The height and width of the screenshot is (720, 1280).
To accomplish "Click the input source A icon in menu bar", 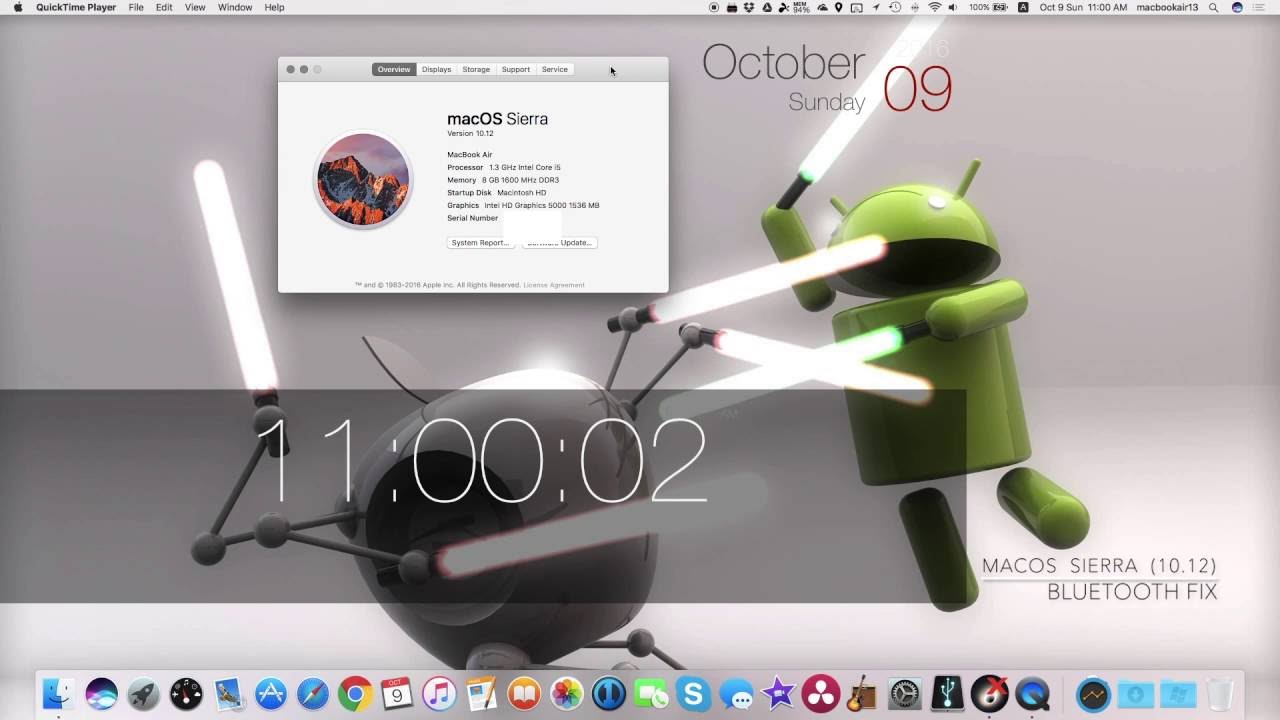I will [x=1023, y=7].
